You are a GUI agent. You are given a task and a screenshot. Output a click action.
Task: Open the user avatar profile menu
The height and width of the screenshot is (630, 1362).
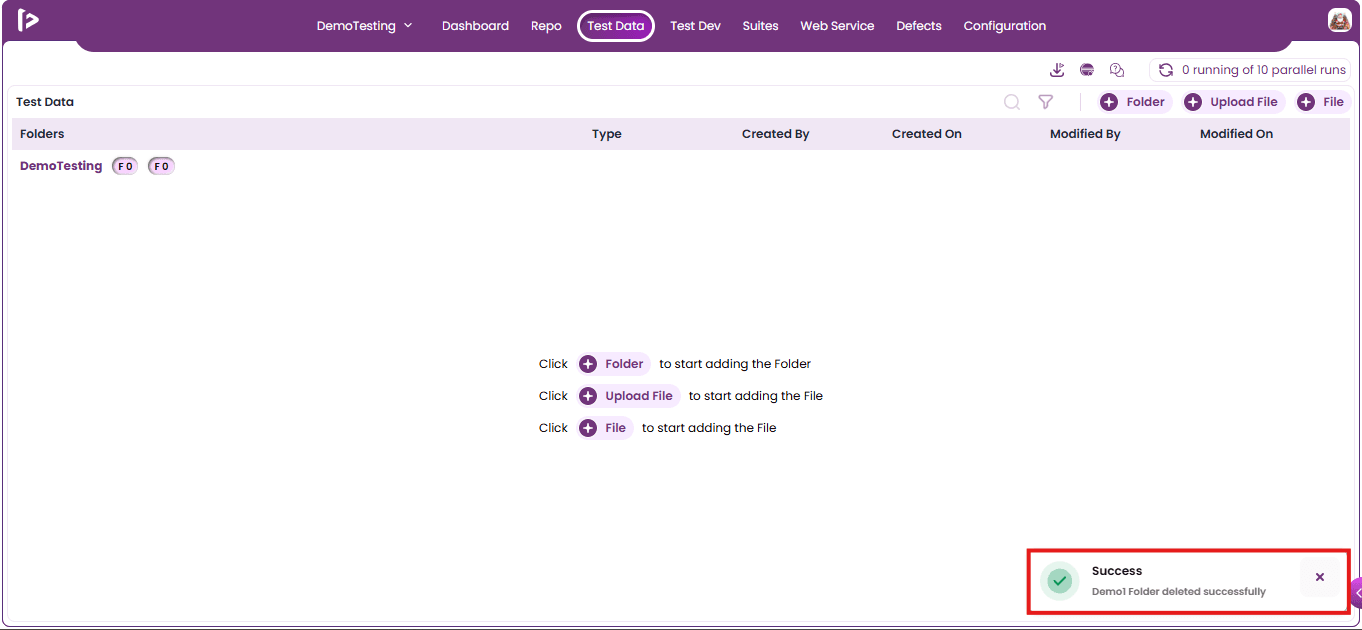1339,20
